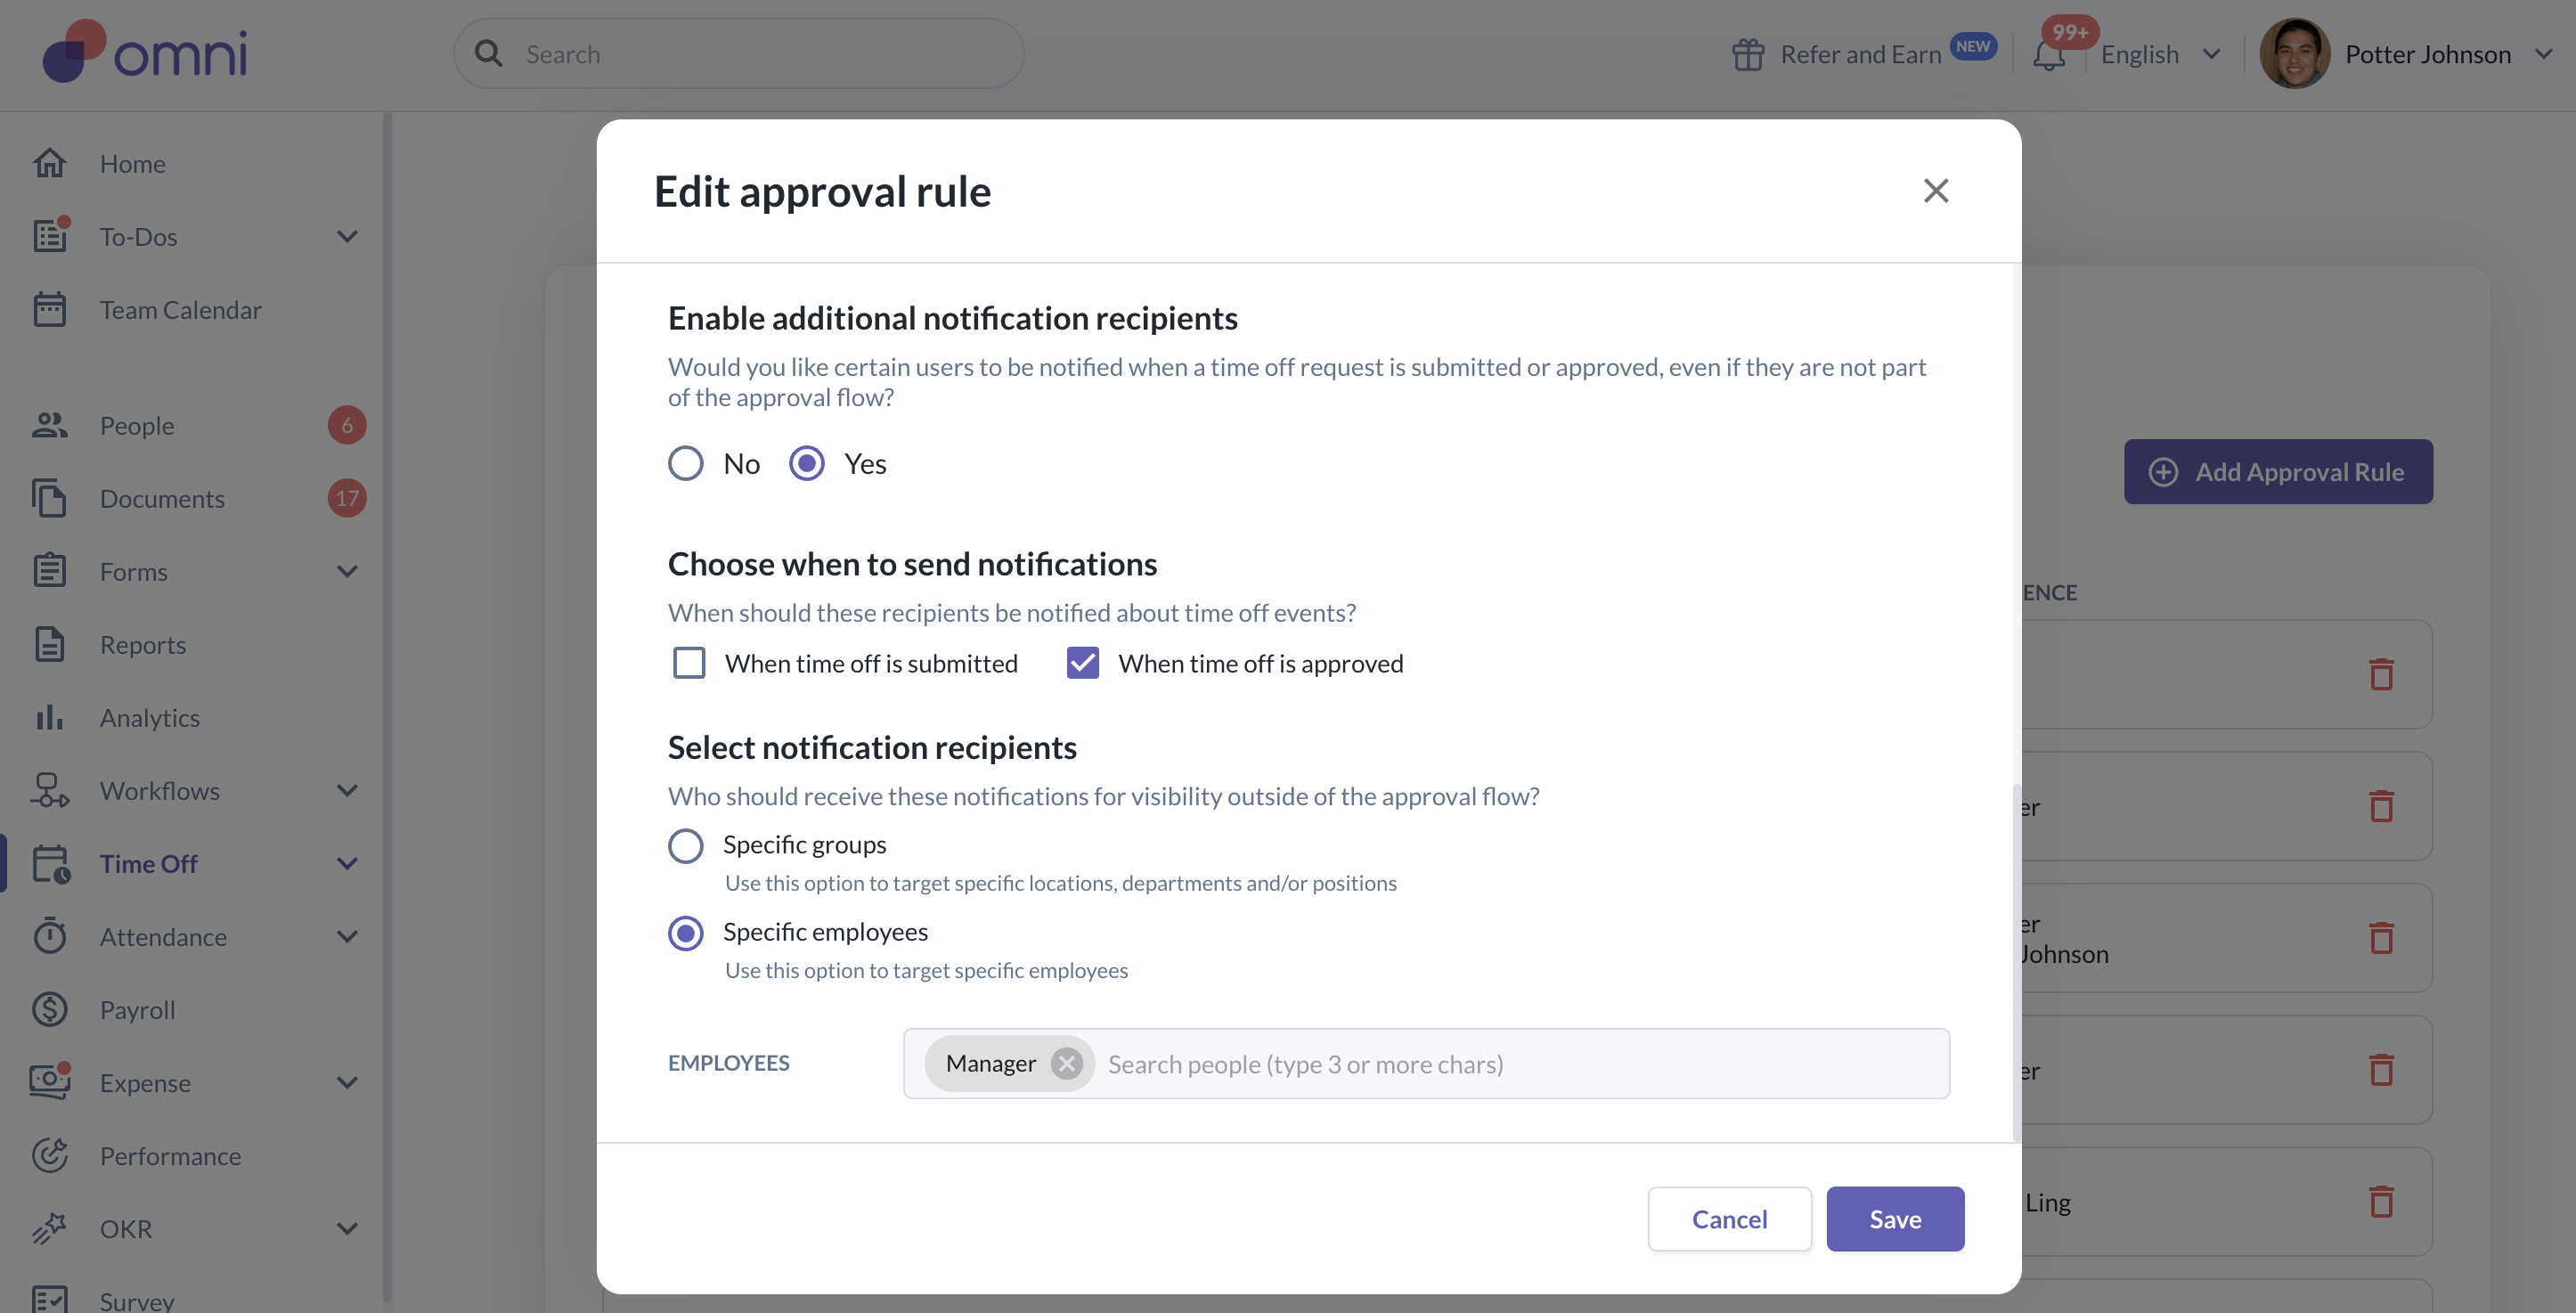The height and width of the screenshot is (1313, 2576).
Task: Uncheck When time off is approved
Action: point(1082,663)
